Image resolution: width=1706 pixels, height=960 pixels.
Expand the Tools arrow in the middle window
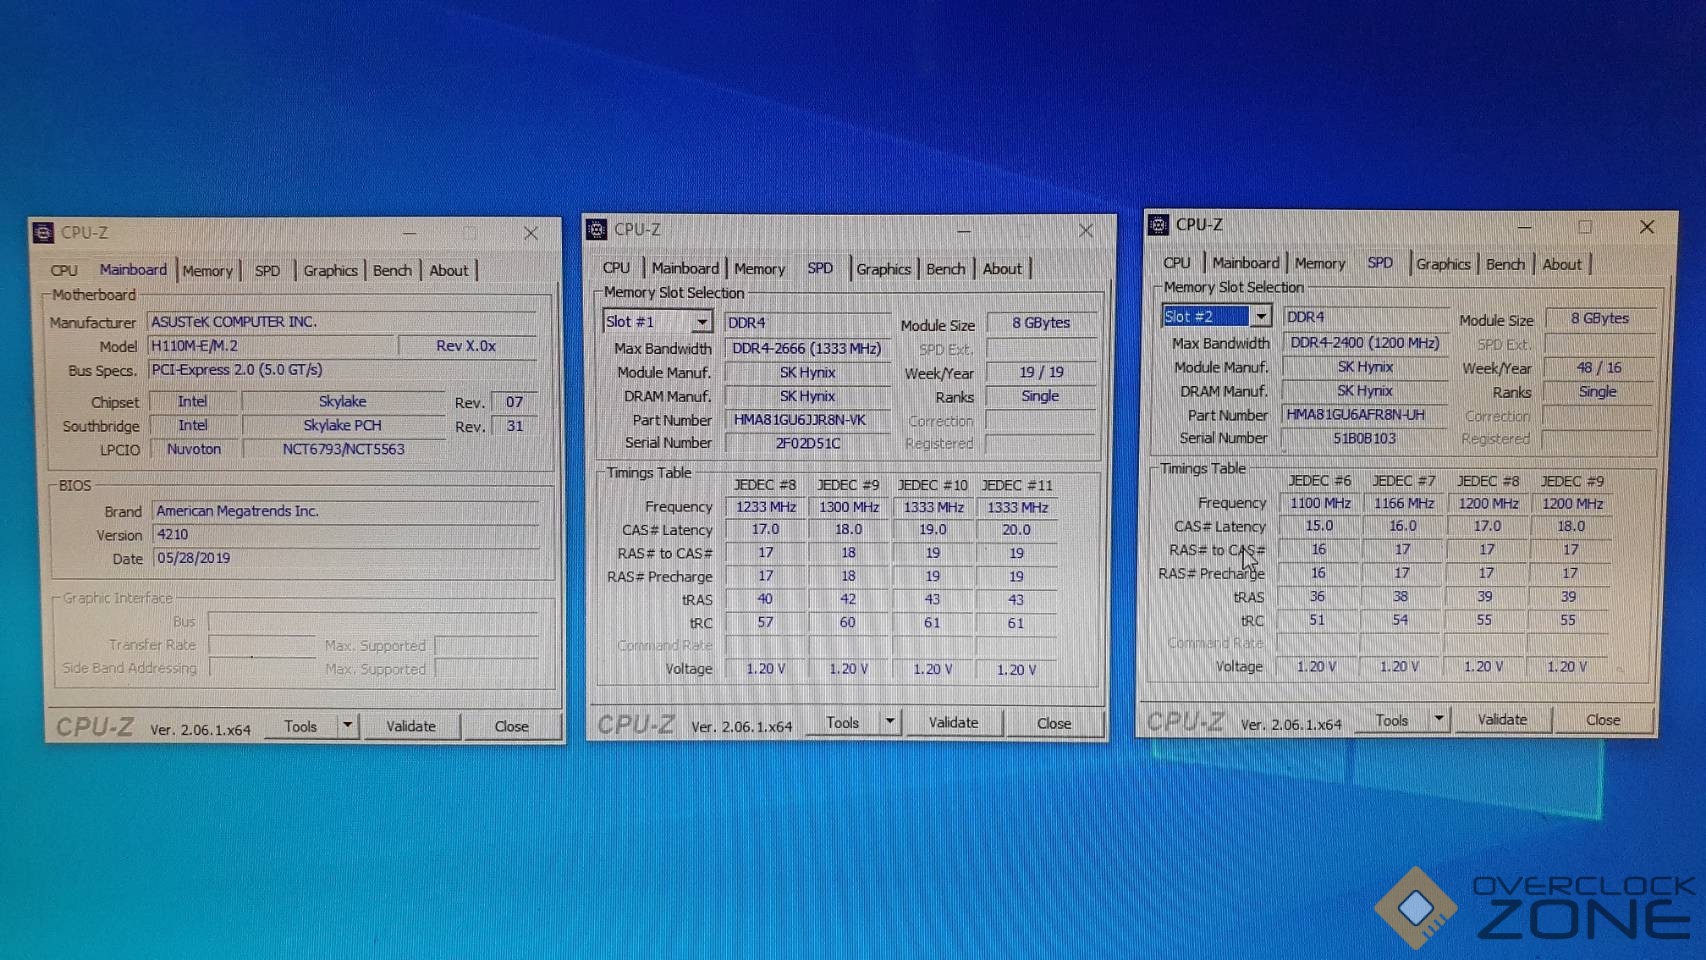pyautogui.click(x=889, y=721)
